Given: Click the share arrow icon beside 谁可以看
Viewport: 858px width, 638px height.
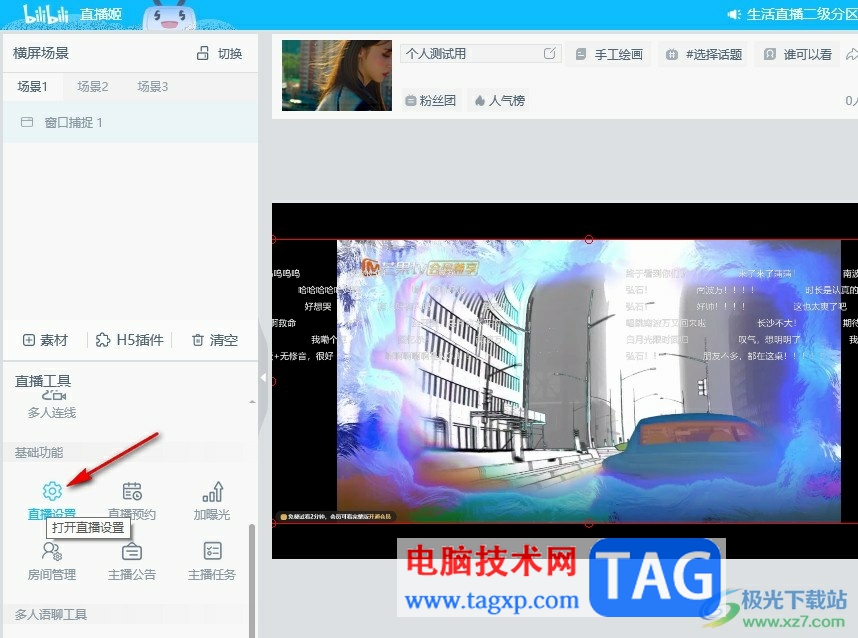Looking at the screenshot, I should click(851, 54).
